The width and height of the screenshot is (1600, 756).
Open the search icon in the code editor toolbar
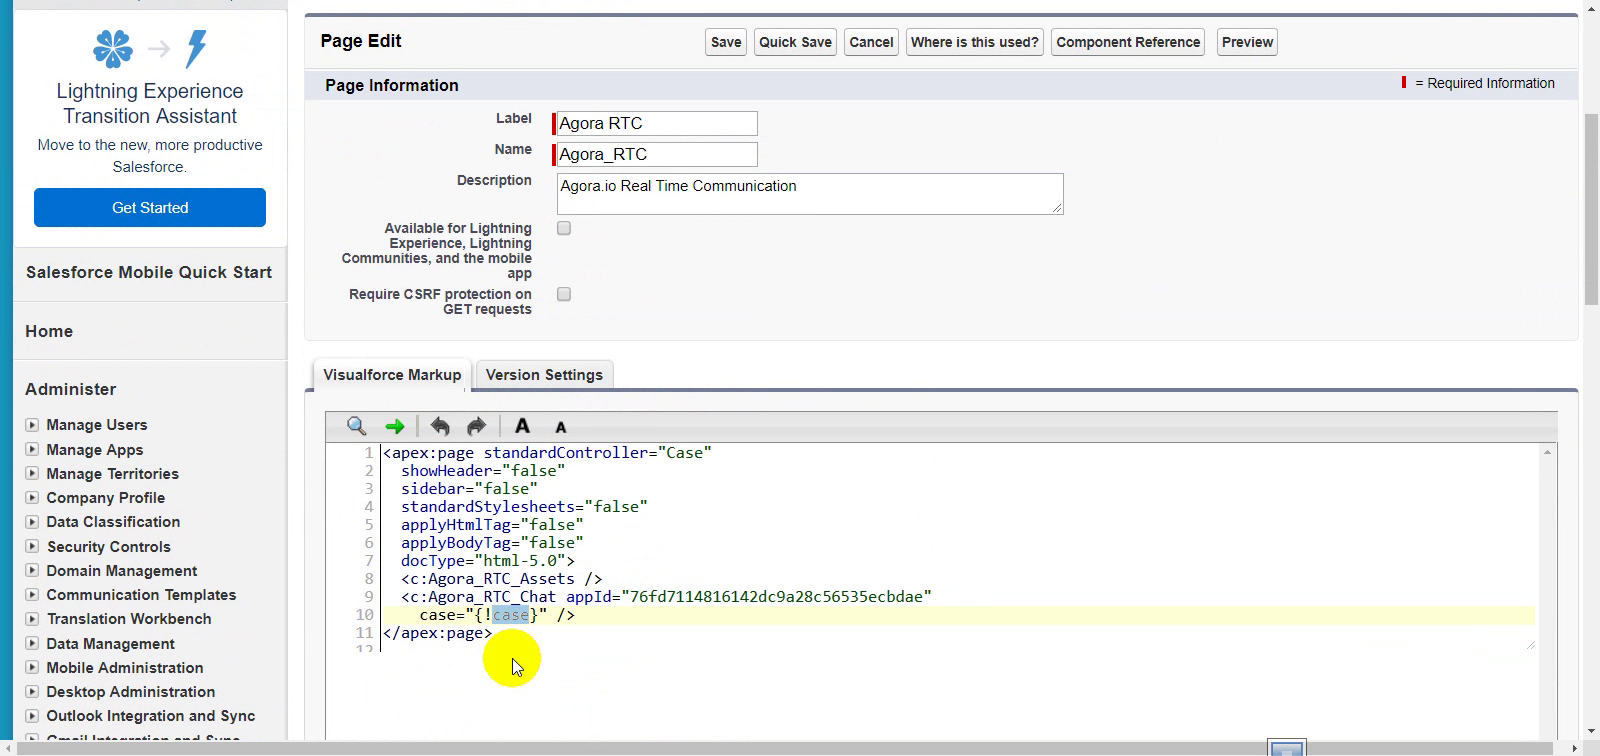(x=356, y=426)
